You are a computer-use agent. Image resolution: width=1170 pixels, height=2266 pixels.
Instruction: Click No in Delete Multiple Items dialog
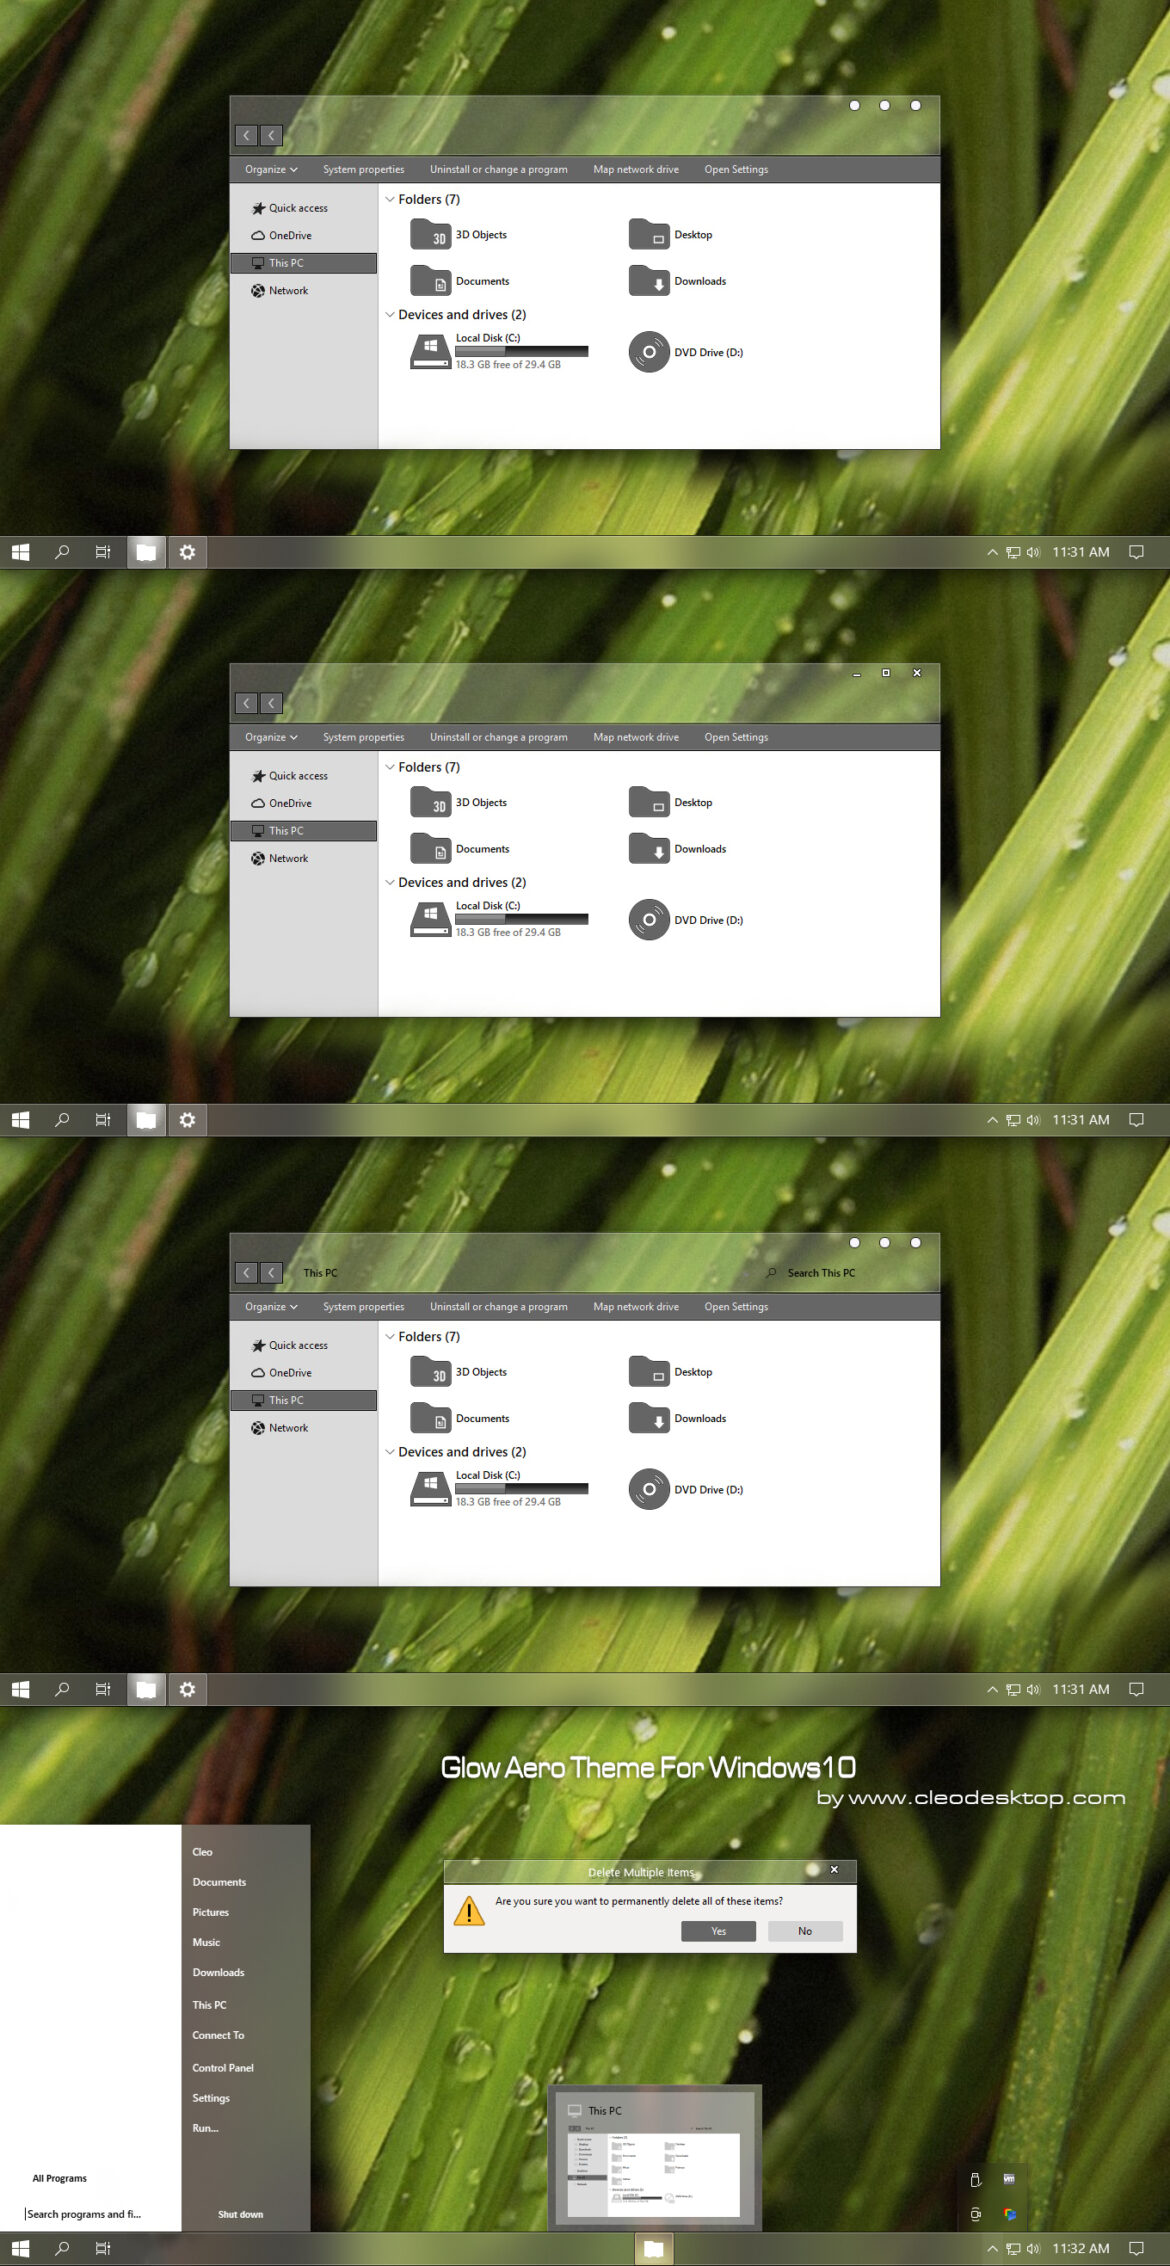[805, 1931]
